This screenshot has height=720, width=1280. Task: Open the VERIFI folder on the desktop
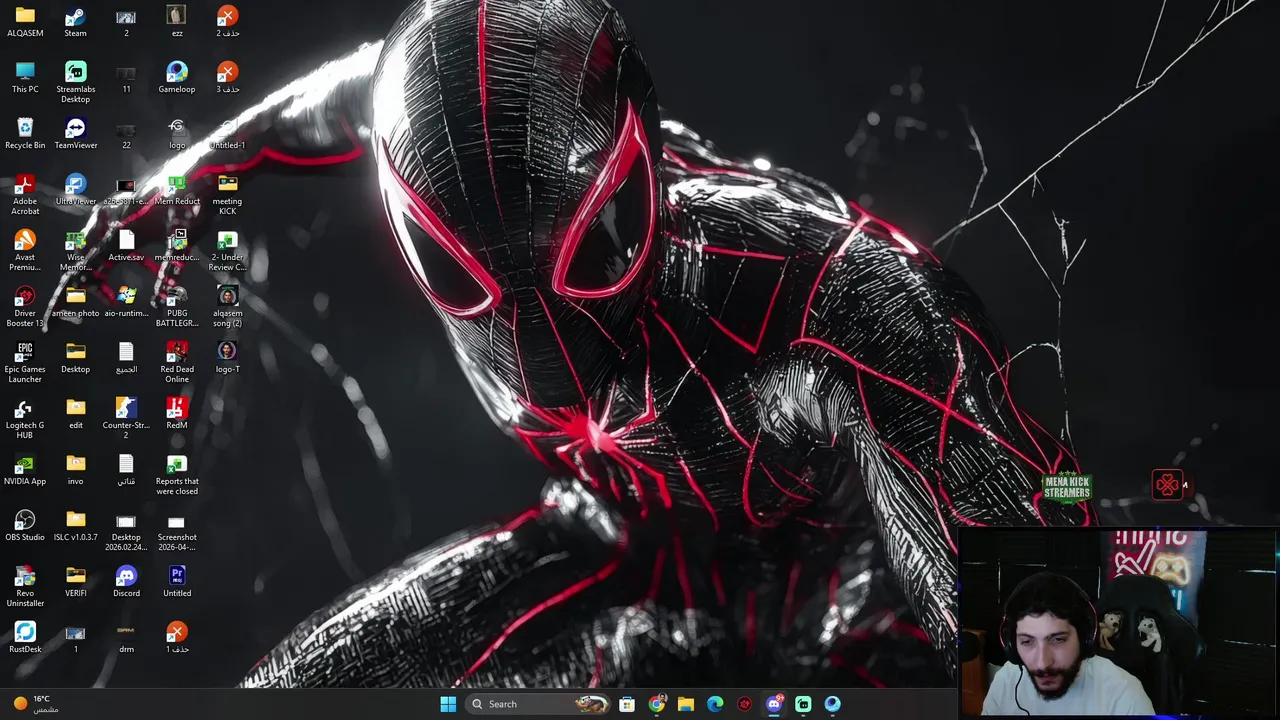point(75,581)
